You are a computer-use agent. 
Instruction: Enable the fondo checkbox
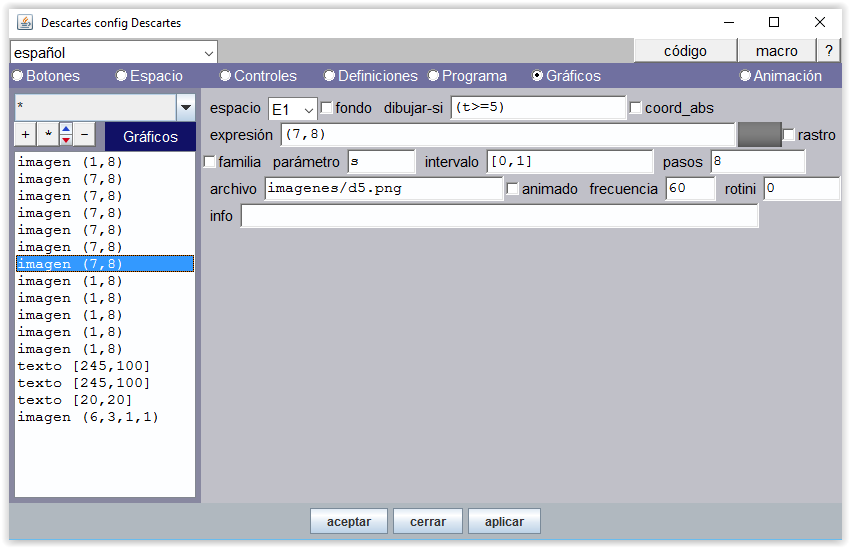(x=327, y=108)
